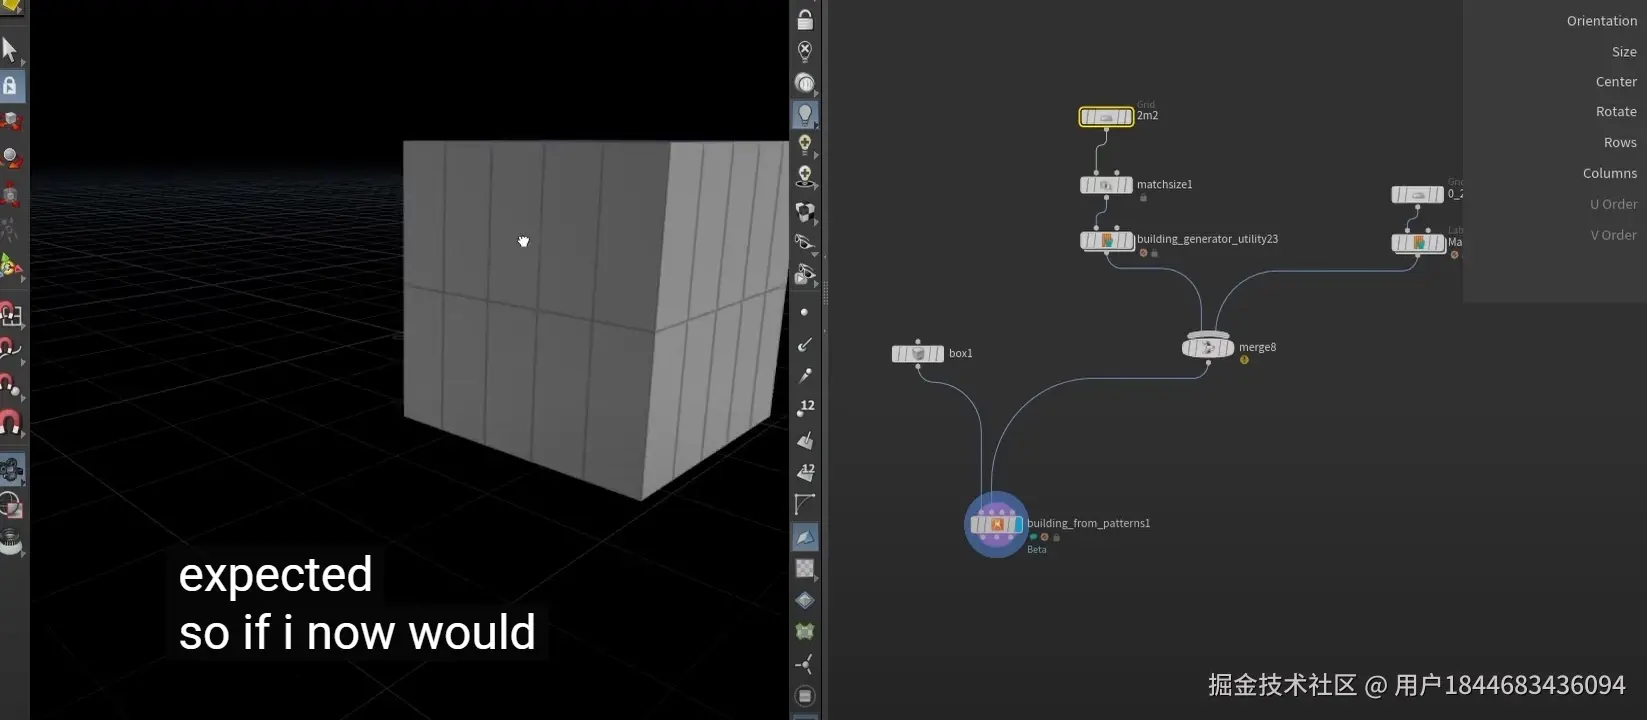The image size is (1647, 720).
Task: Toggle point trails icon
Action: coord(805,376)
